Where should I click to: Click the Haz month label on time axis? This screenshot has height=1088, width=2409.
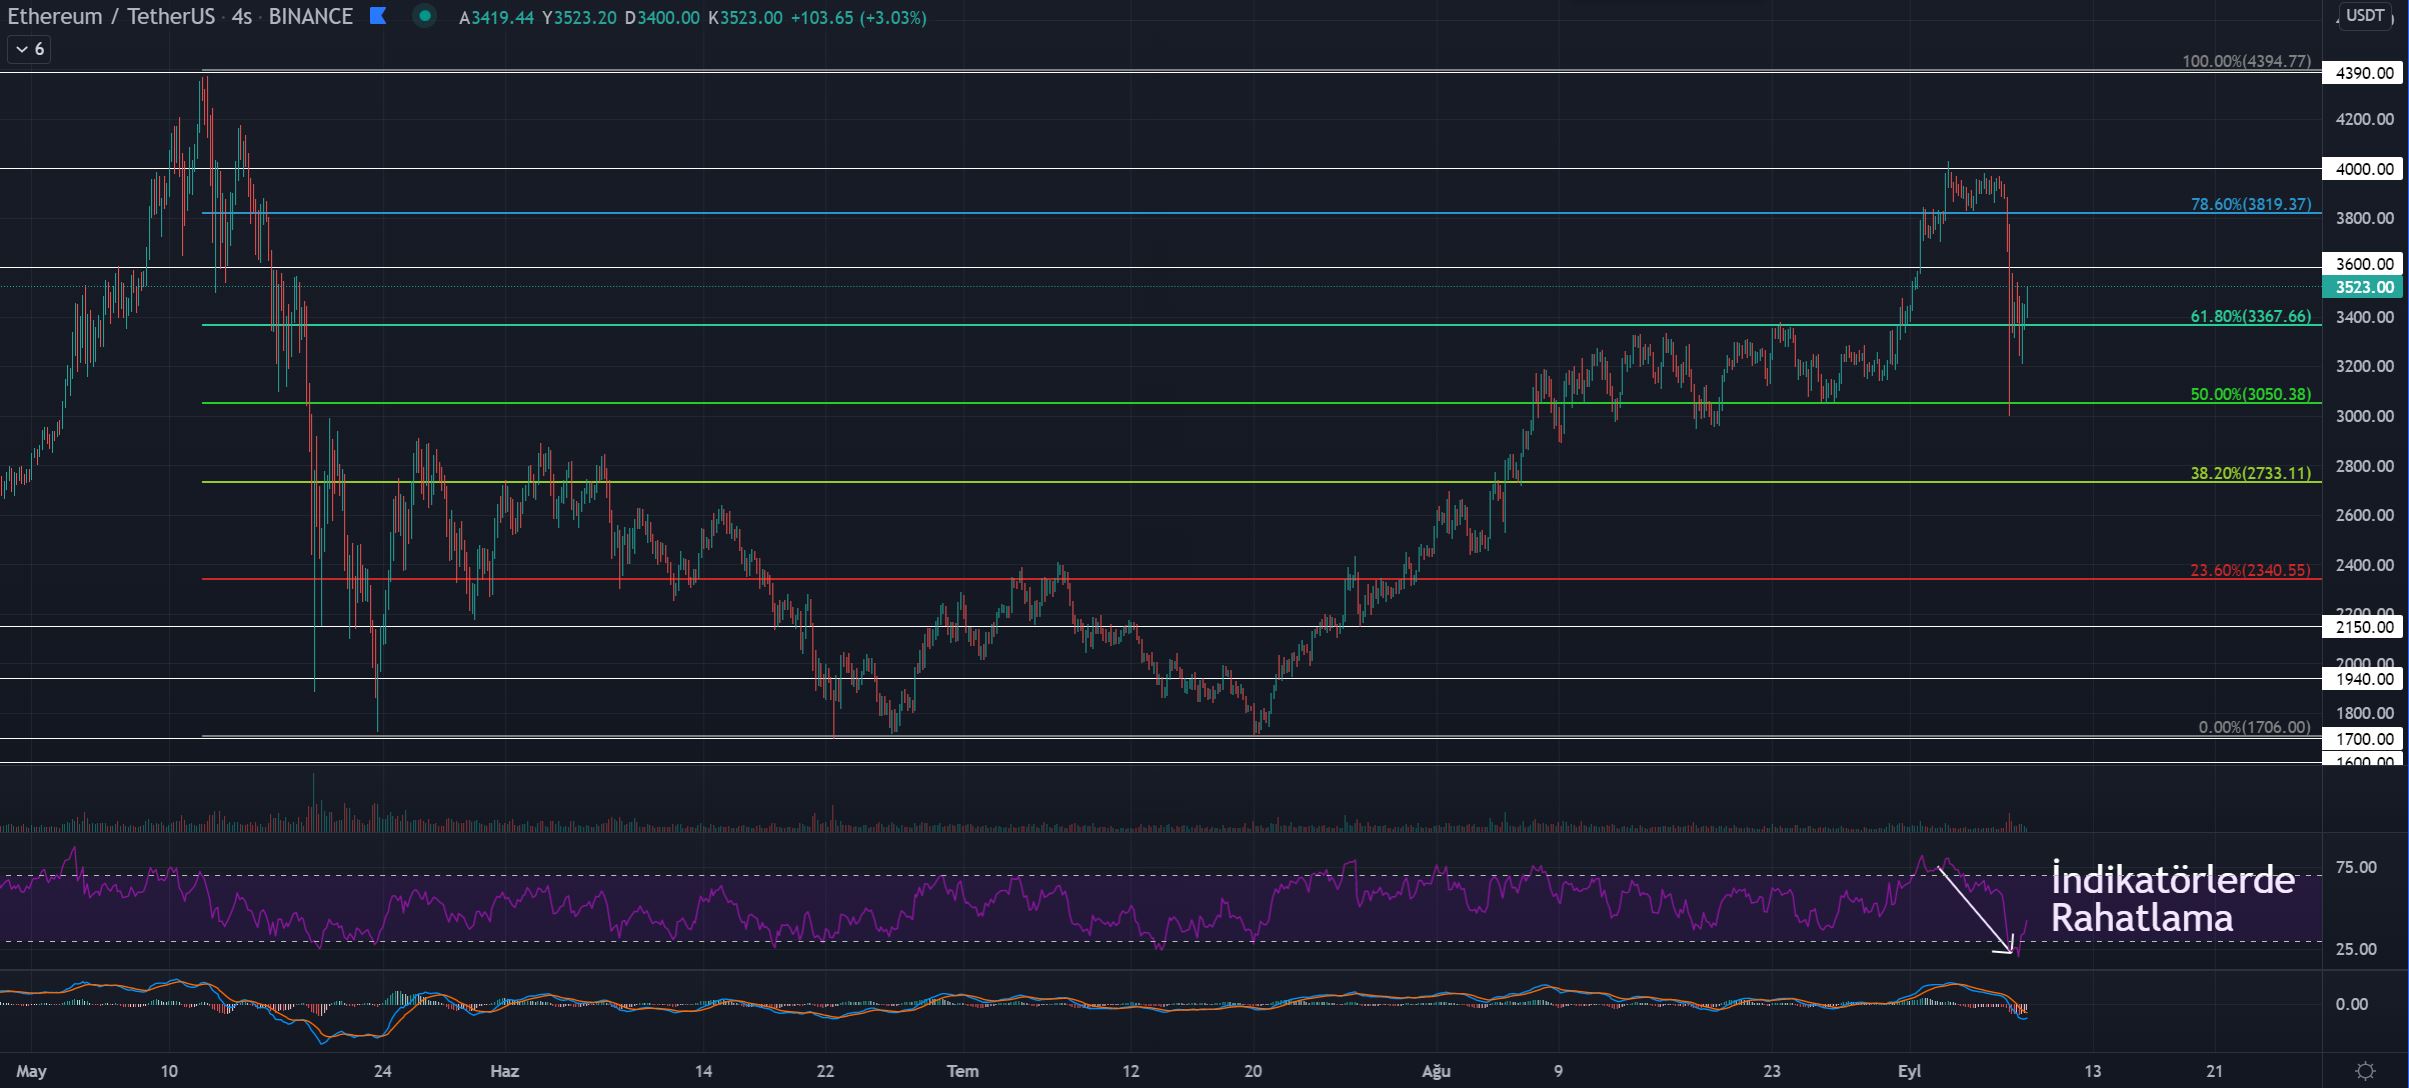(504, 1071)
